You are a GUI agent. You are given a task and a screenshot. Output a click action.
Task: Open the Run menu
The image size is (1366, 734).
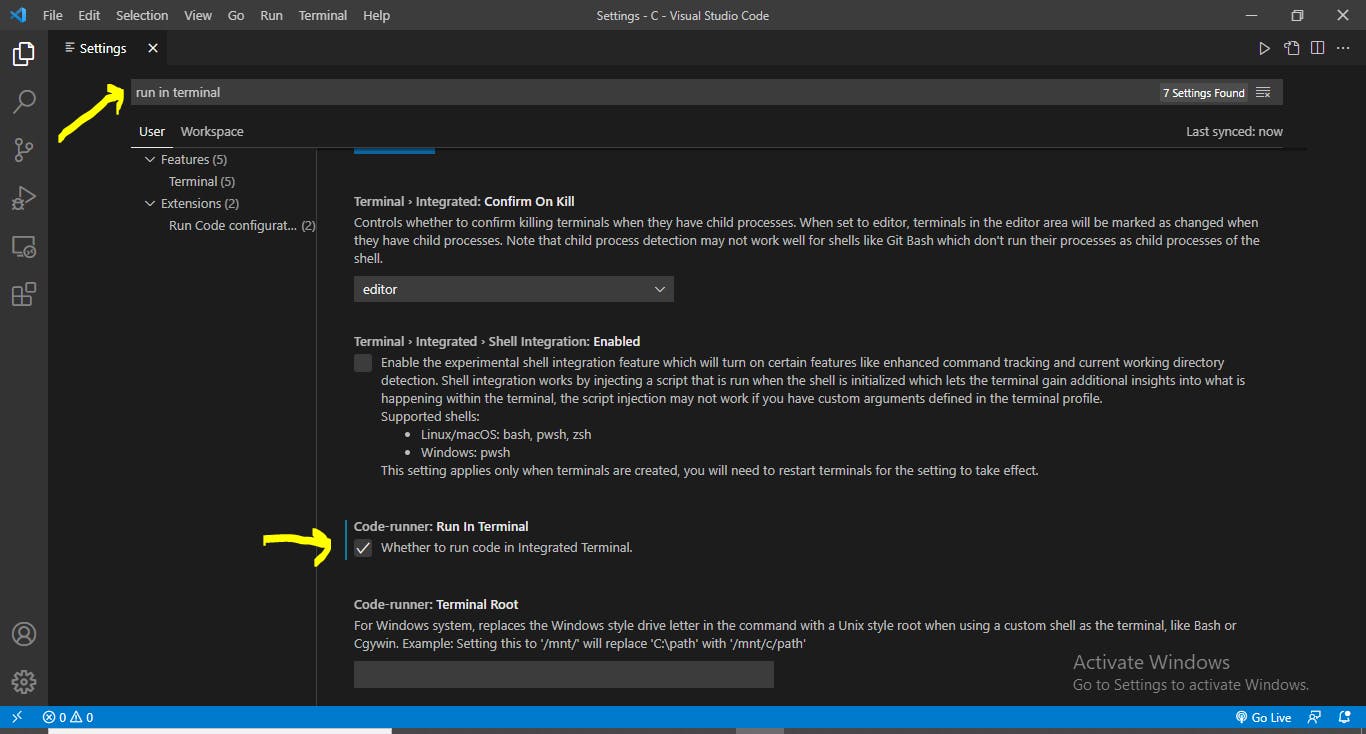click(x=271, y=15)
